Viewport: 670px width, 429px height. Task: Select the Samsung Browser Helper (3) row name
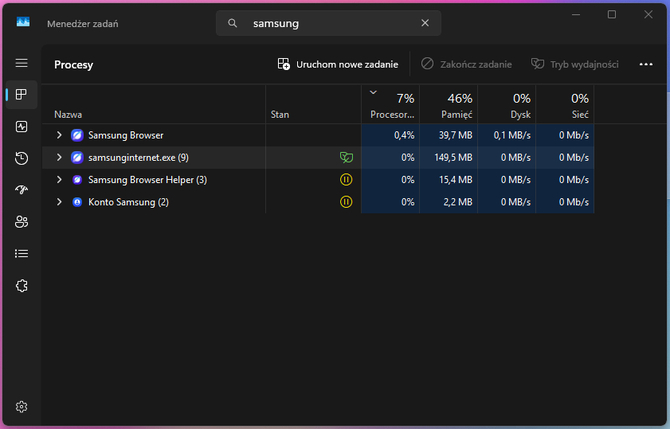(147, 180)
